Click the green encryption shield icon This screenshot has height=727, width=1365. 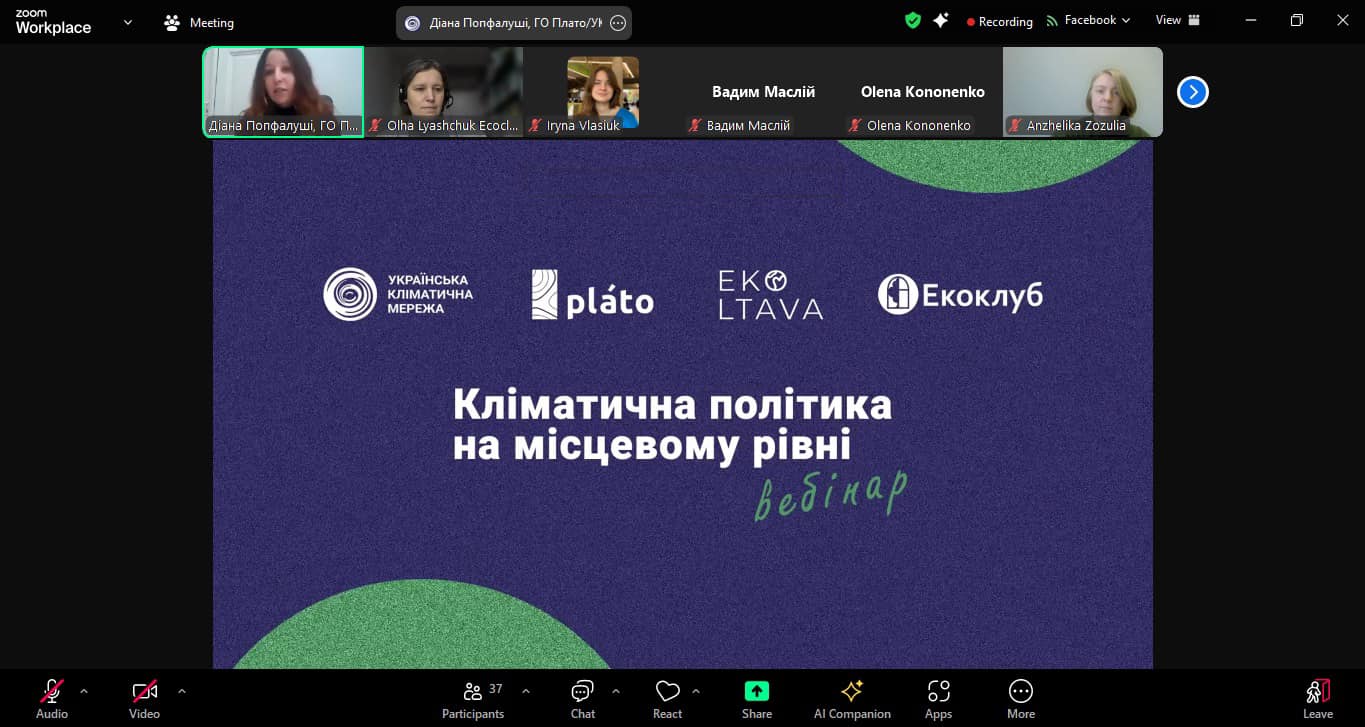coord(913,20)
